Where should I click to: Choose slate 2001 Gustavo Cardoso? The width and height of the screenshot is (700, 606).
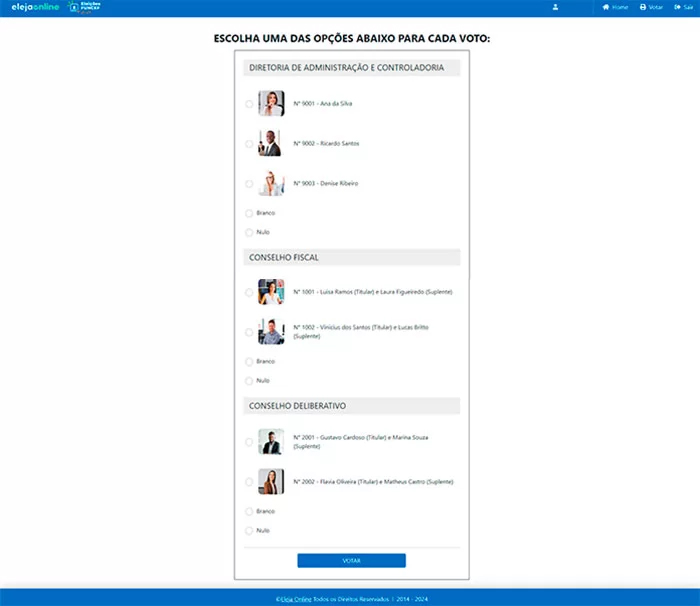tap(249, 442)
